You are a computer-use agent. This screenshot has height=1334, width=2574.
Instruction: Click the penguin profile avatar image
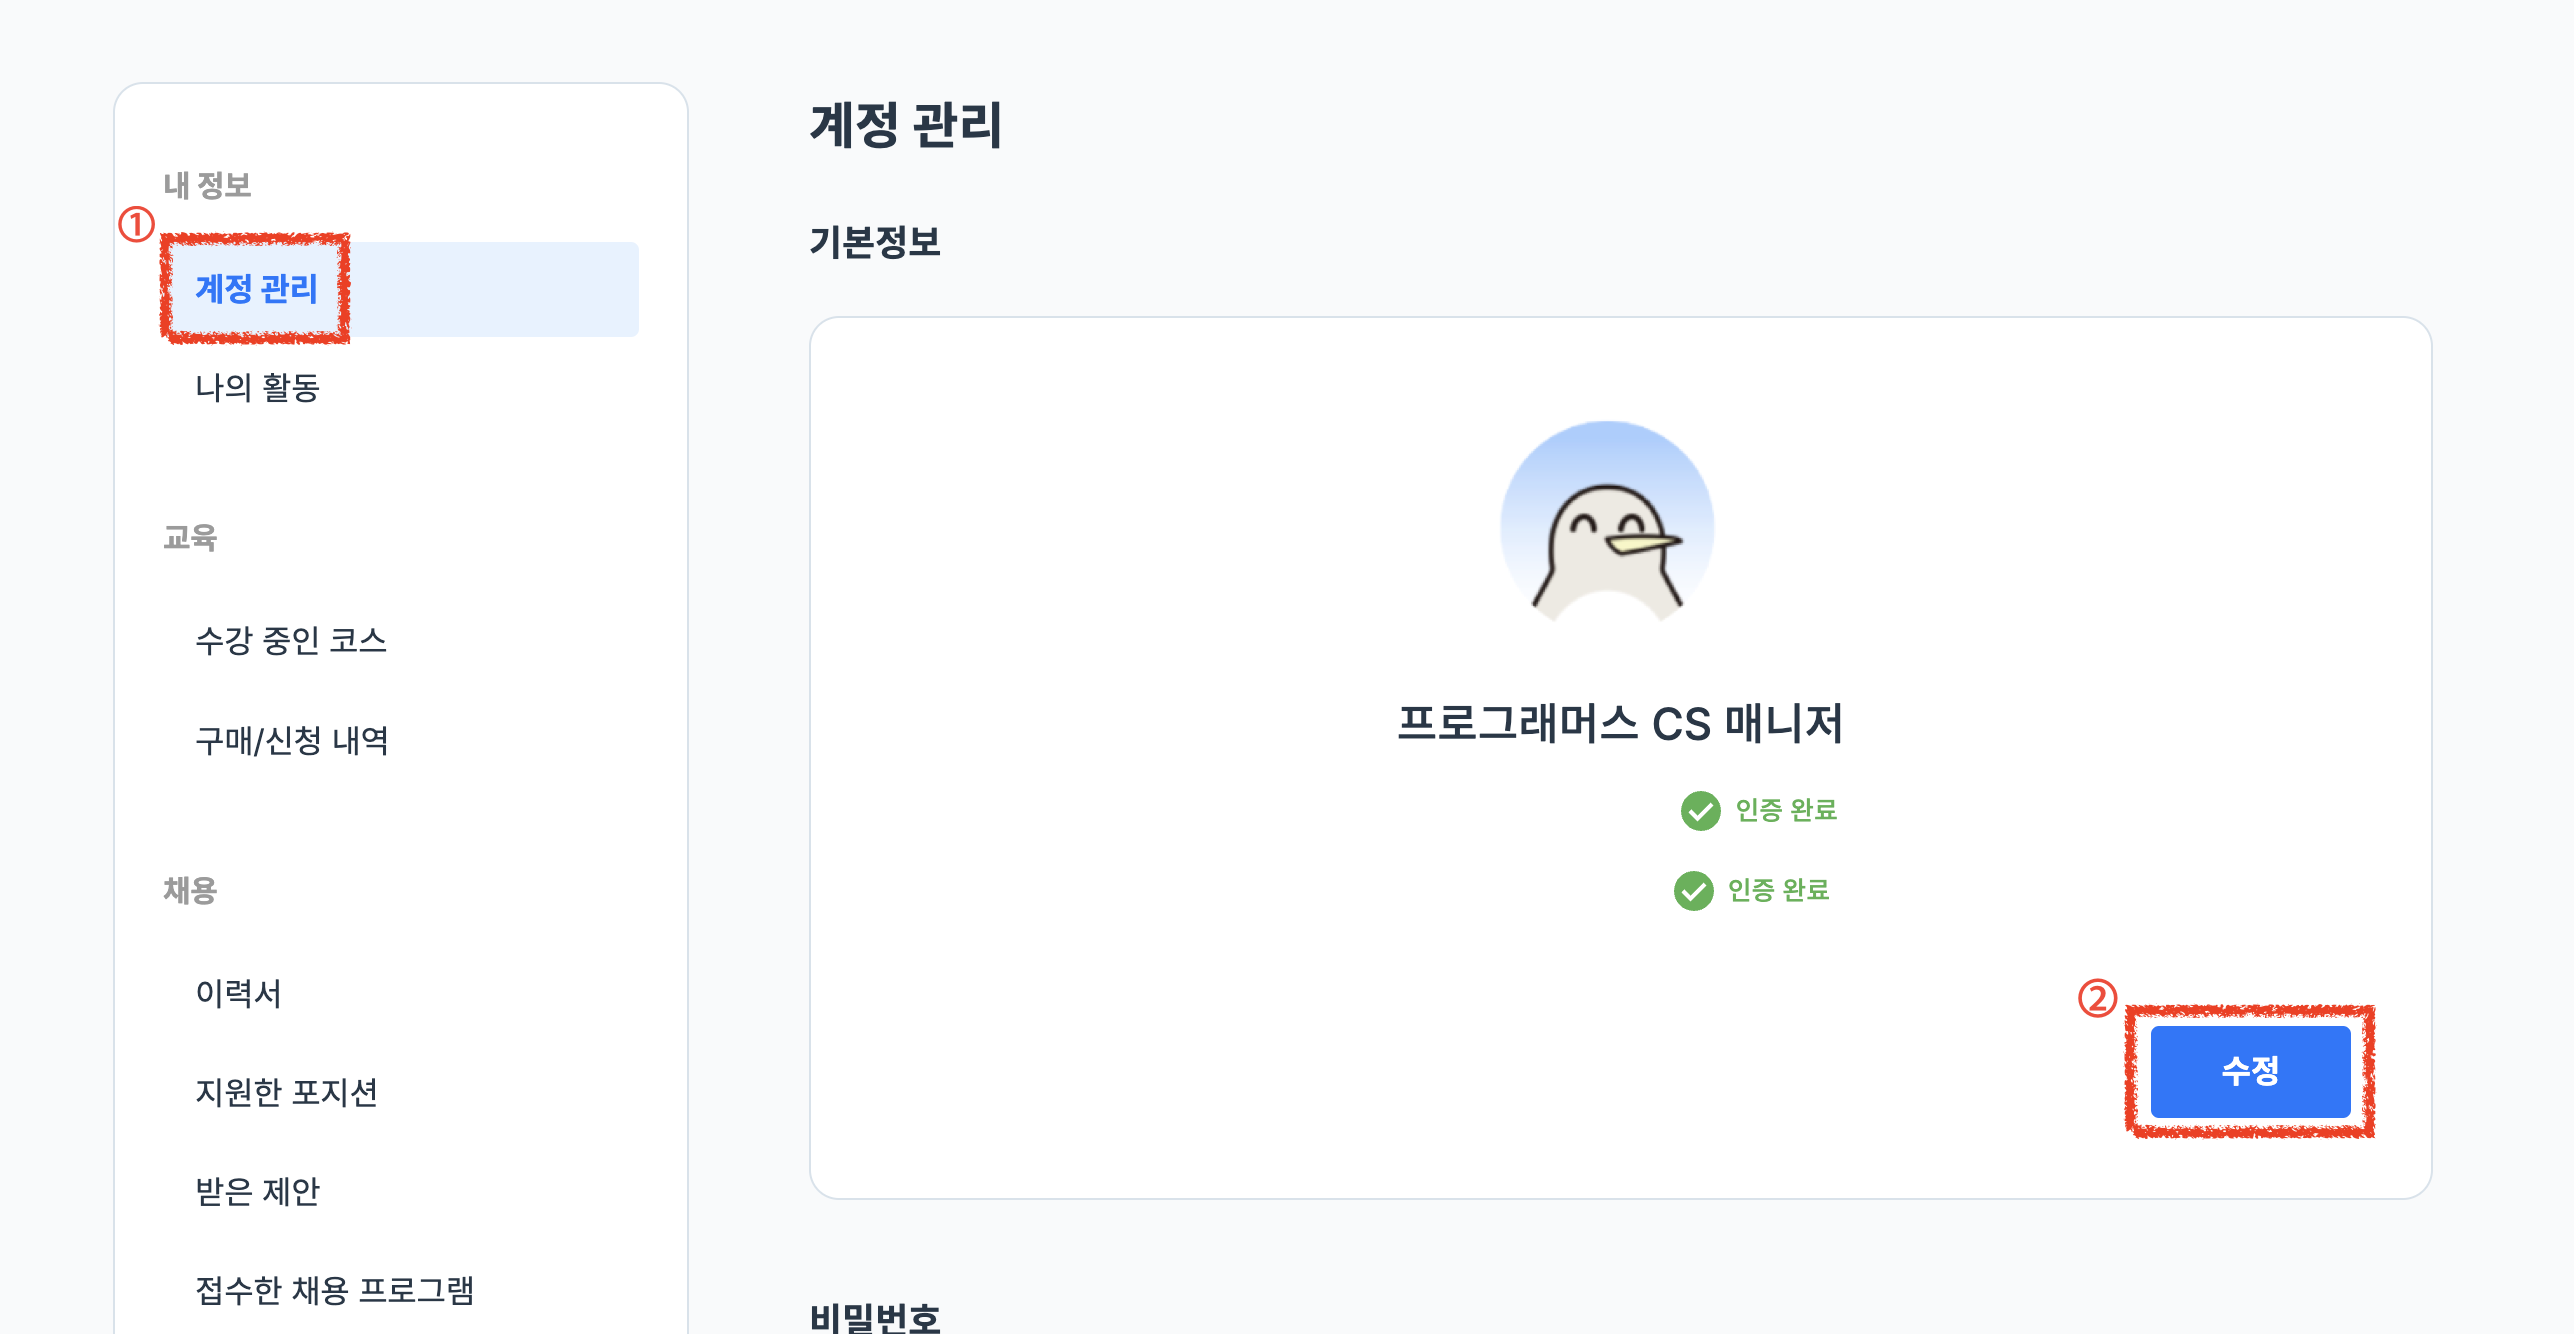(x=1607, y=526)
